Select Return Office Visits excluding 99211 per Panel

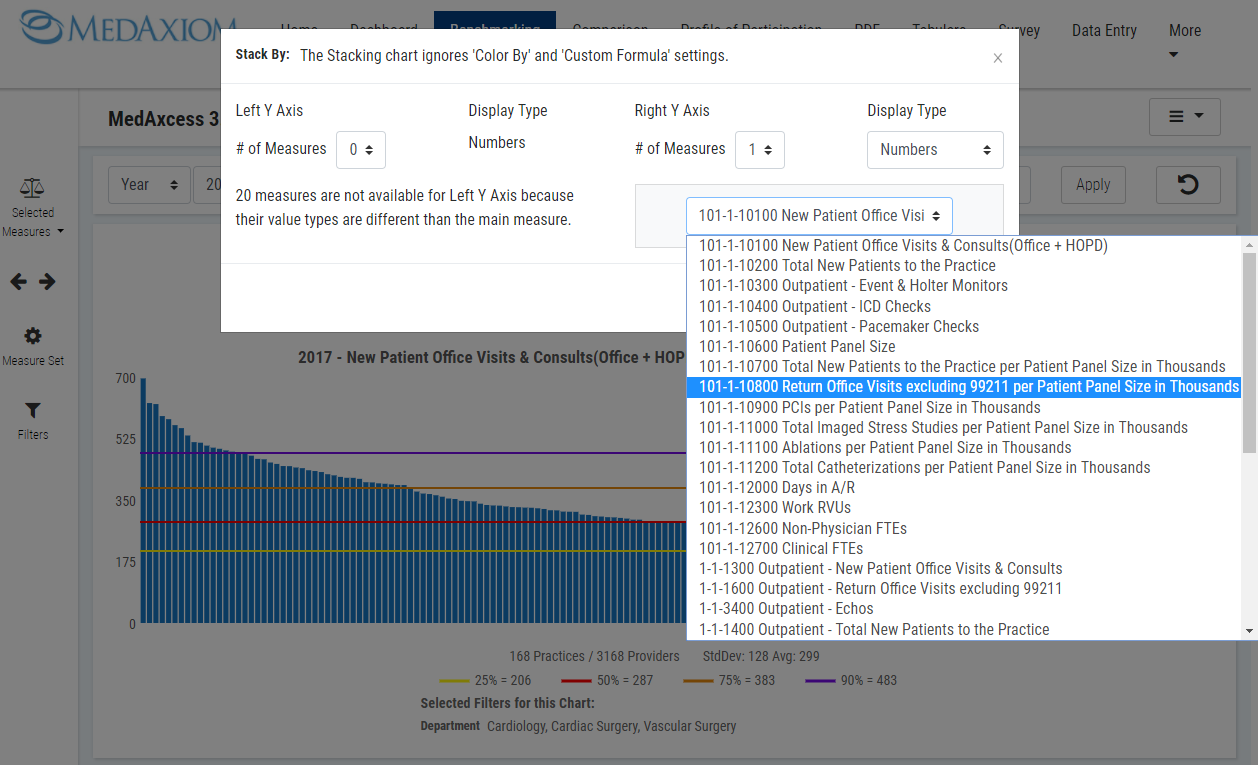(x=963, y=387)
